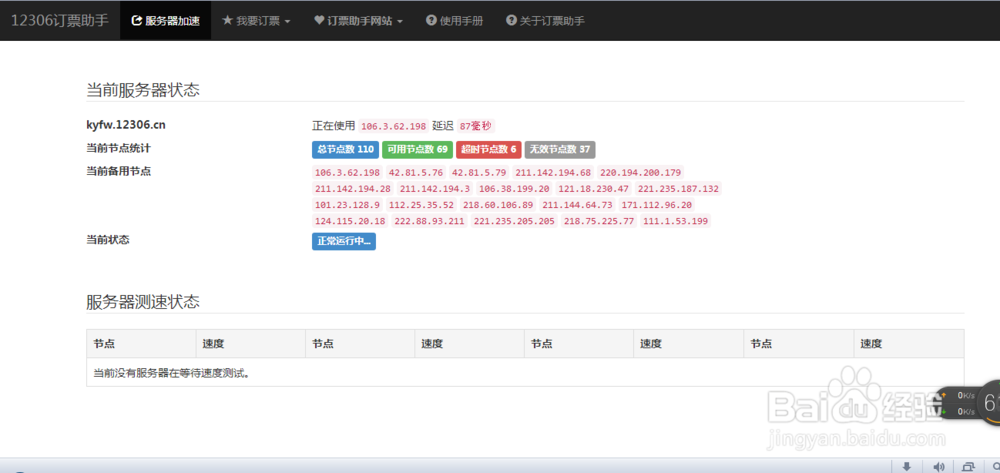Select backup node 218.60.106.89
This screenshot has height=473, width=1000.
tap(498, 205)
